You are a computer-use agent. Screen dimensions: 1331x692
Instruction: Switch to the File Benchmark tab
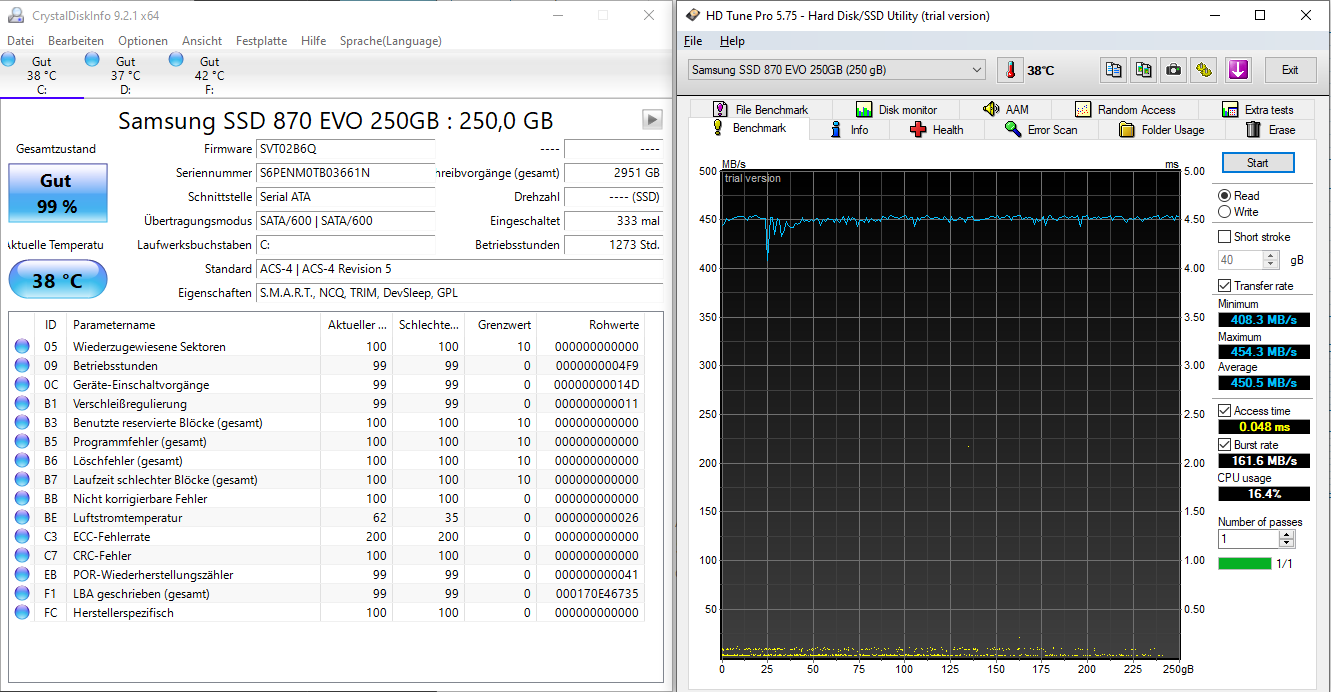pos(761,110)
